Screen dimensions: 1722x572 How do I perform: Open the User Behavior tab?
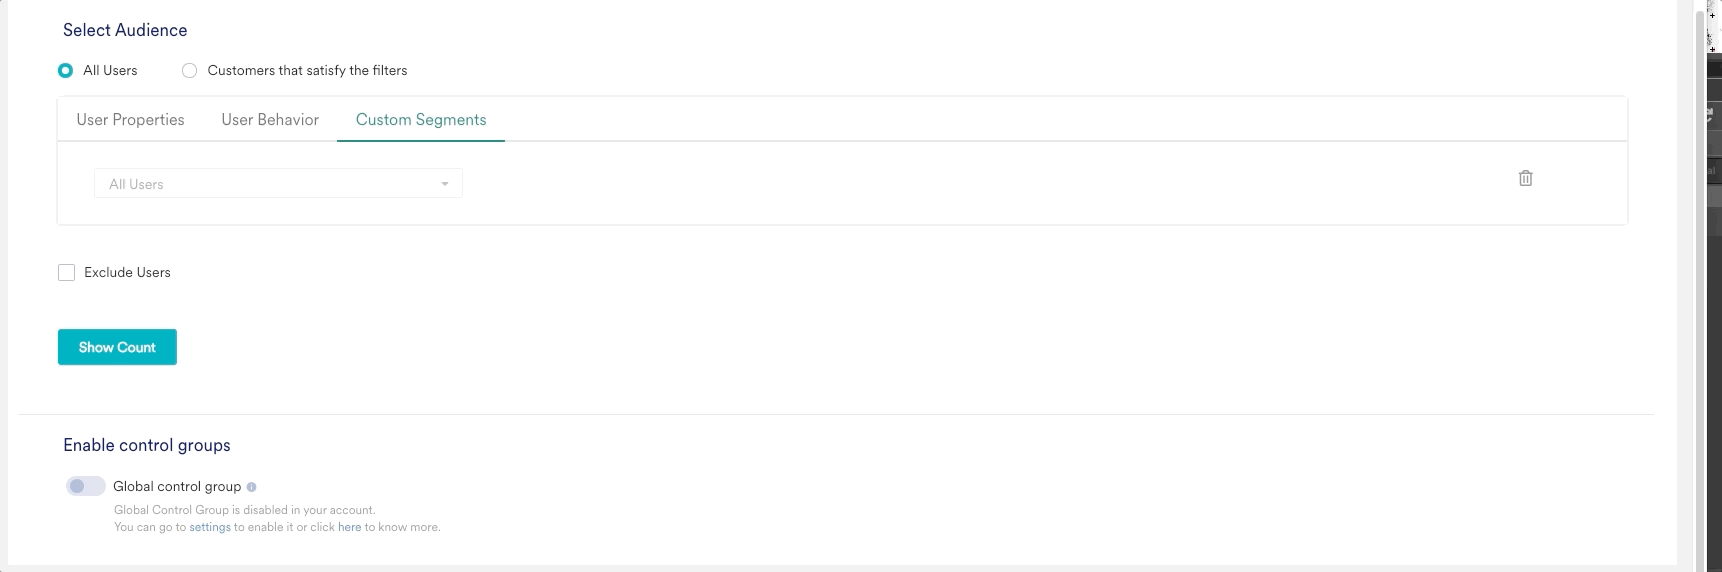[270, 120]
